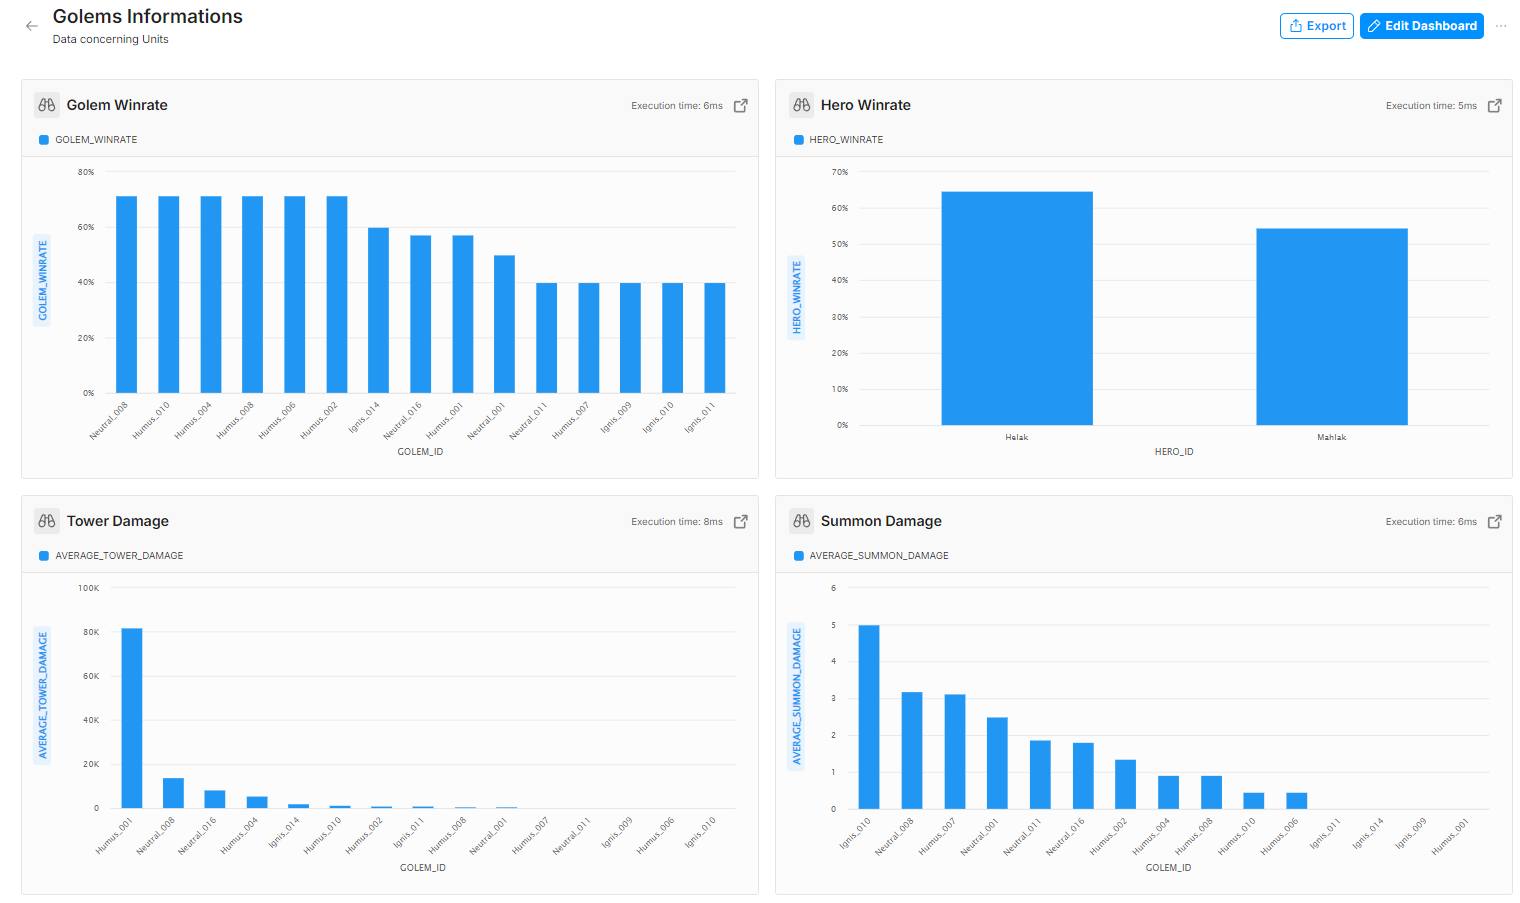Click the vertical AVERAGE_SUMMON_DAMAGE axis label

pyautogui.click(x=797, y=697)
